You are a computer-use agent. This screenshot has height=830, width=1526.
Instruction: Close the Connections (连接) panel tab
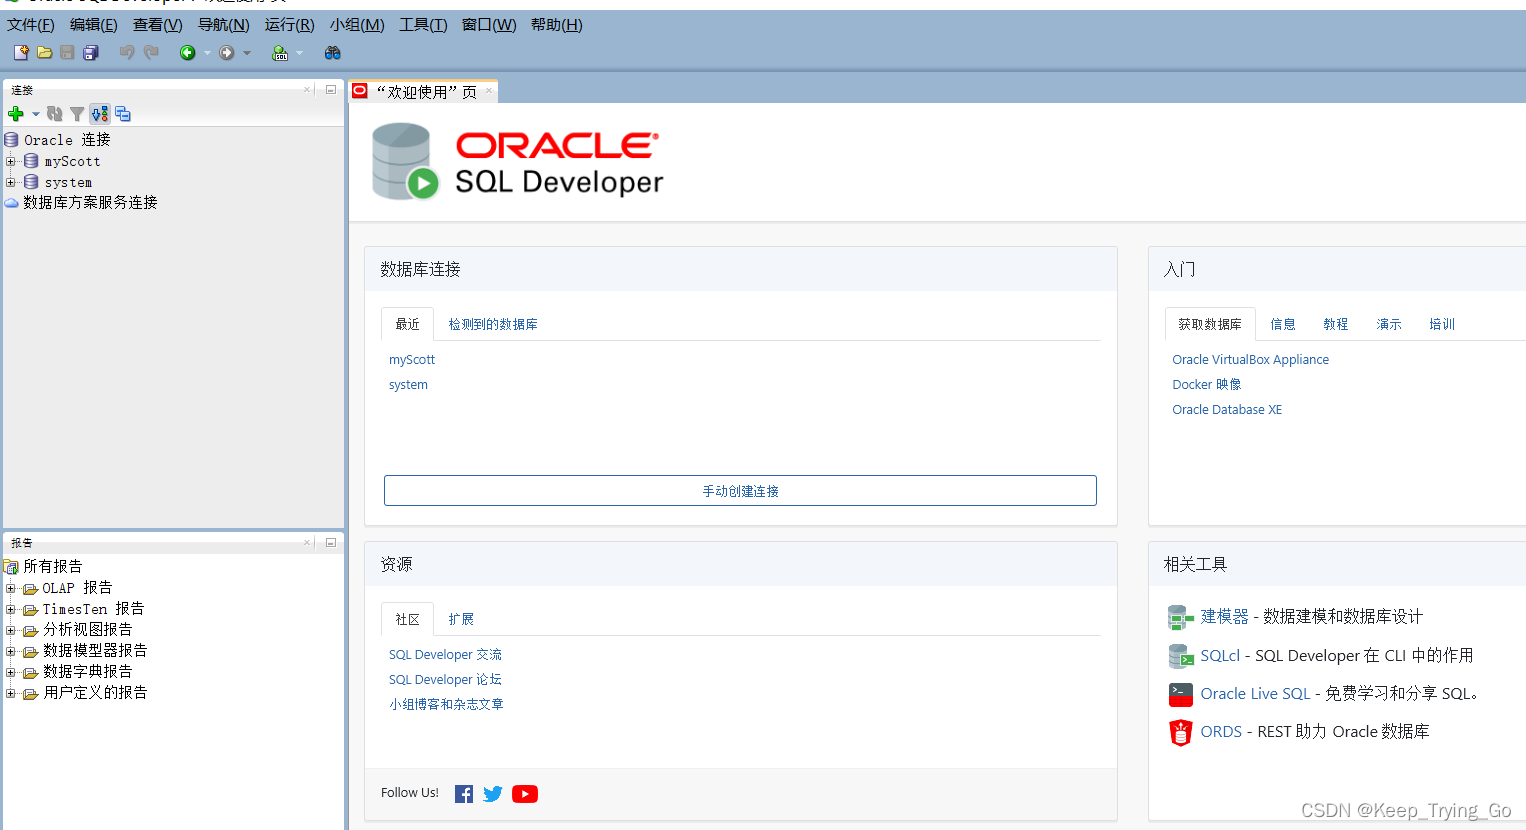point(307,89)
